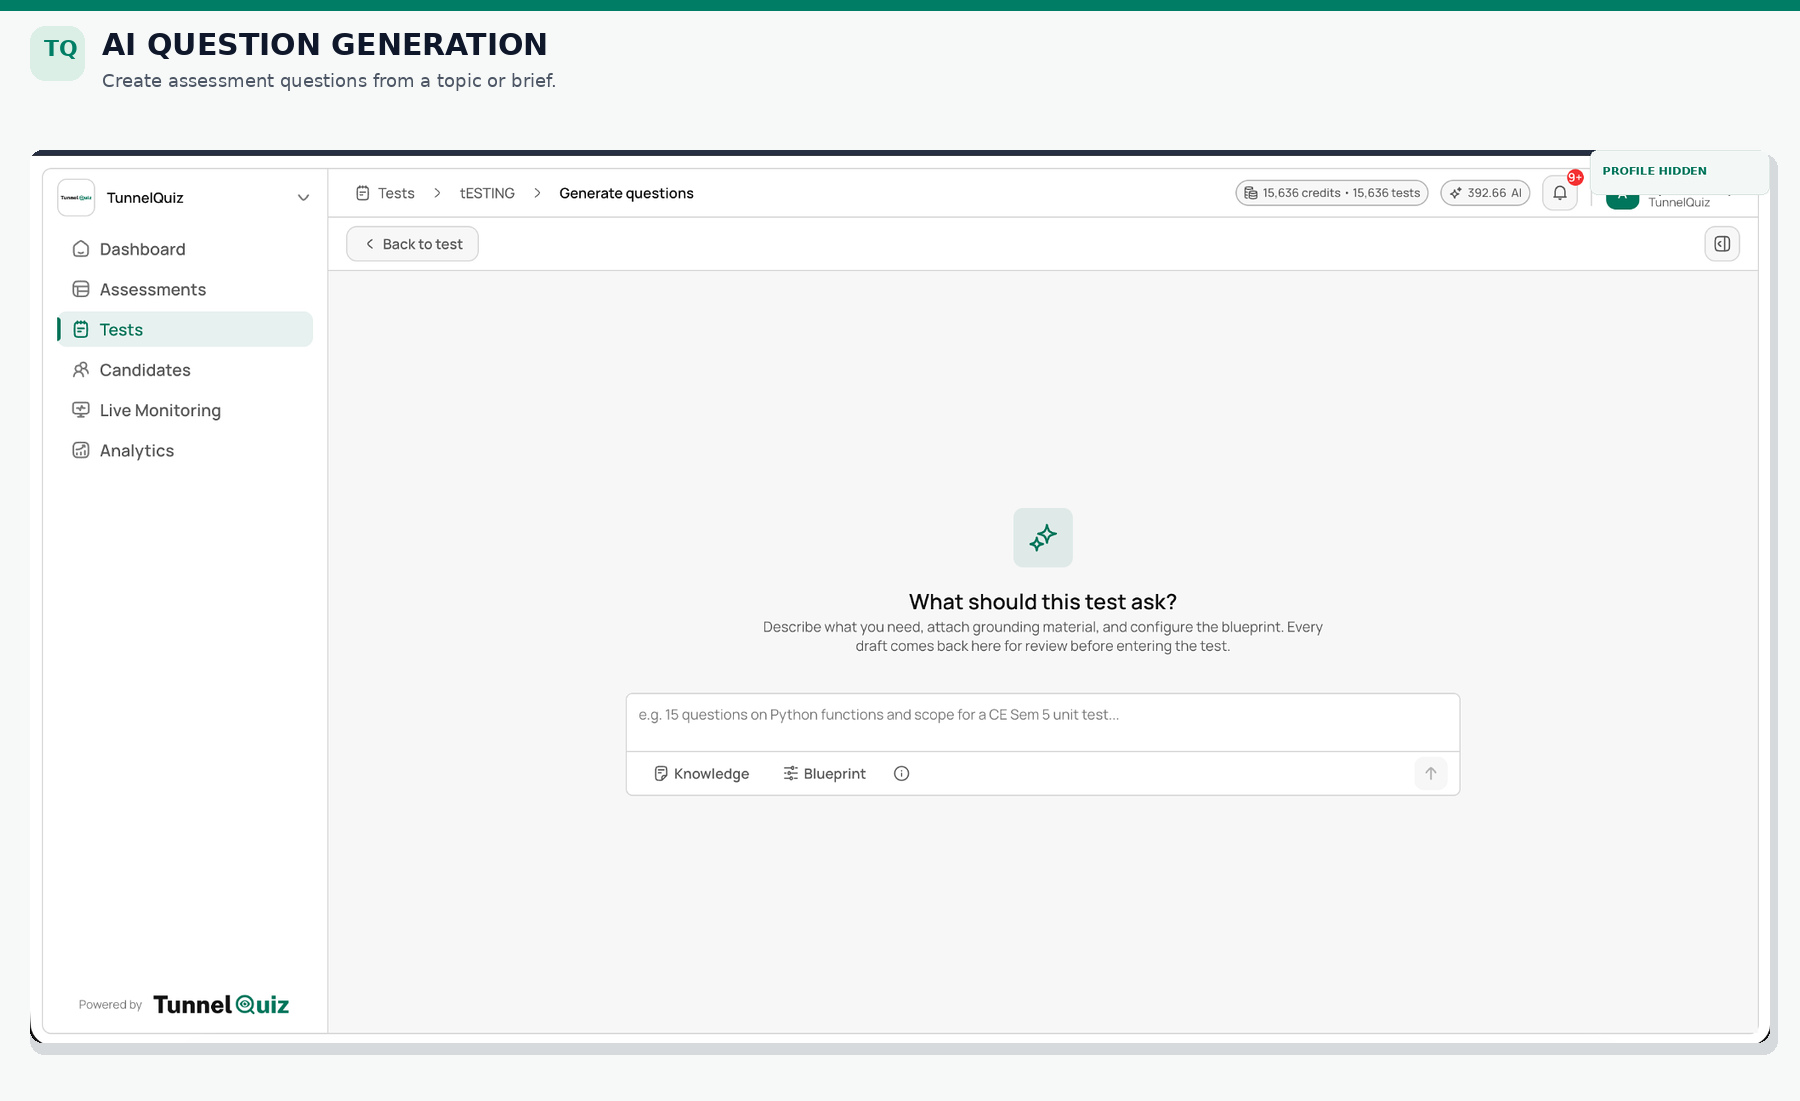Screen dimensions: 1800x1101
Task: Open the notifications bell
Action: 1559,193
